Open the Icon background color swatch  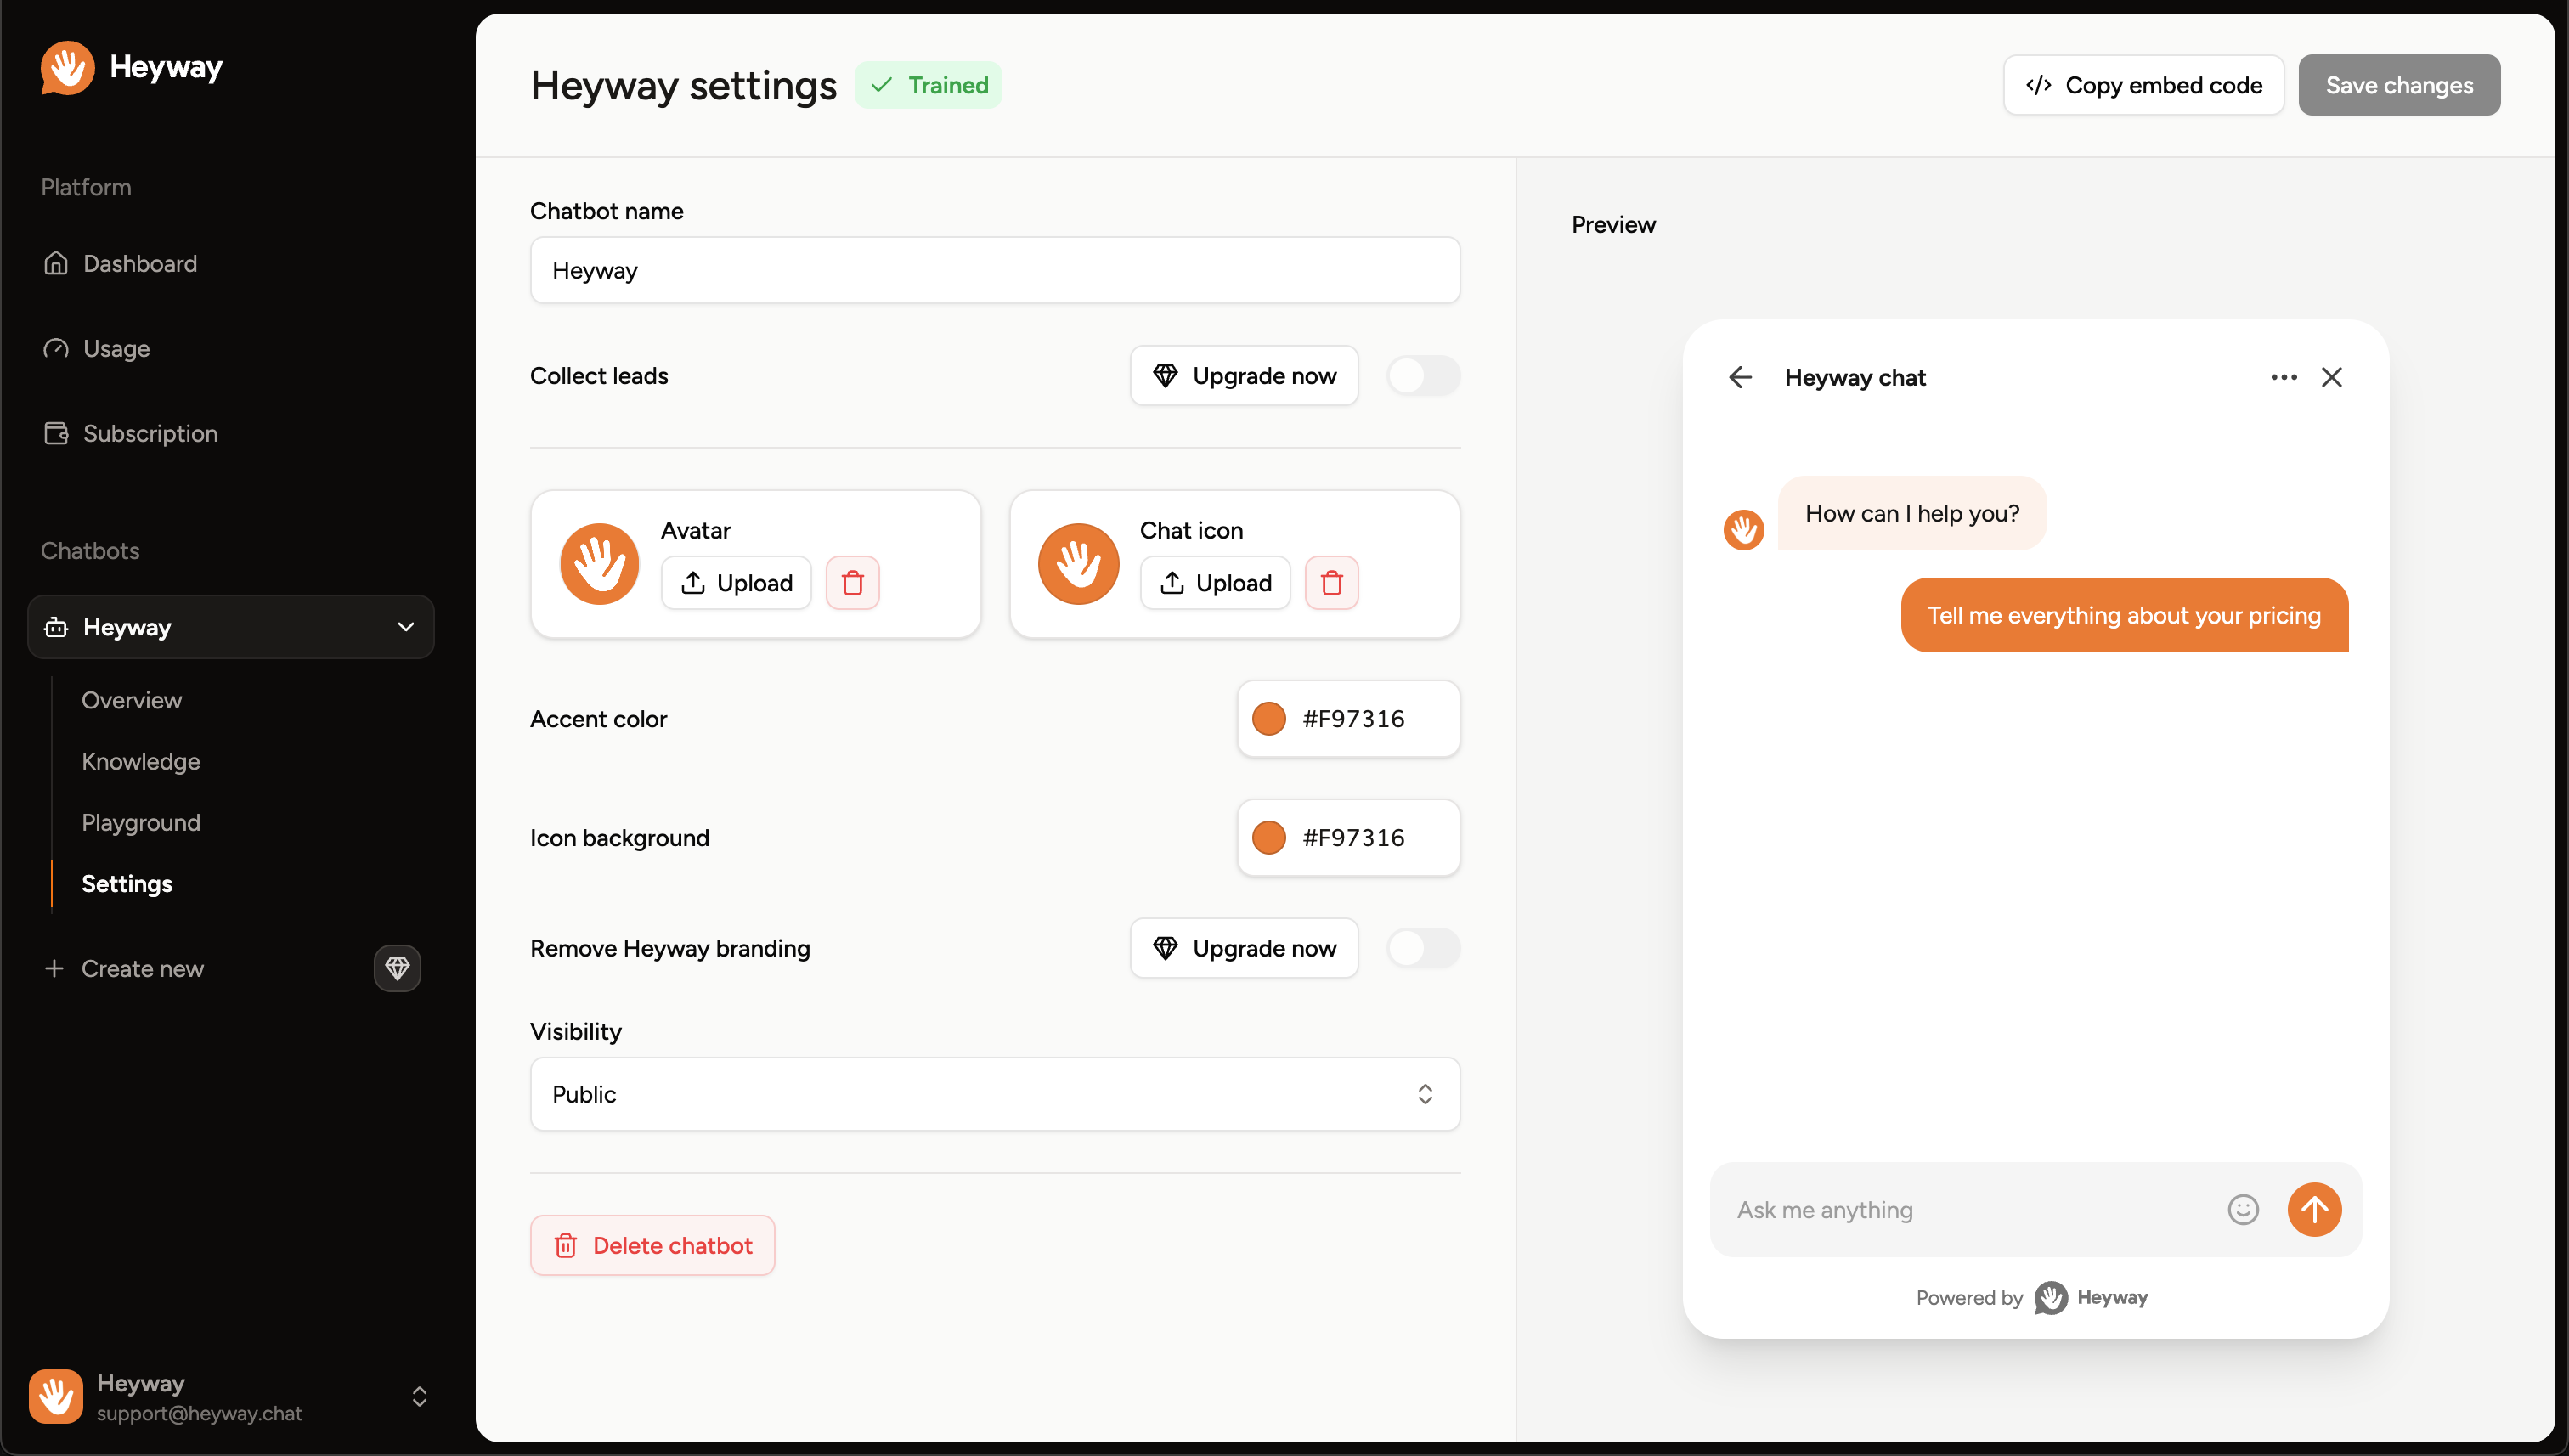pyautogui.click(x=1269, y=838)
